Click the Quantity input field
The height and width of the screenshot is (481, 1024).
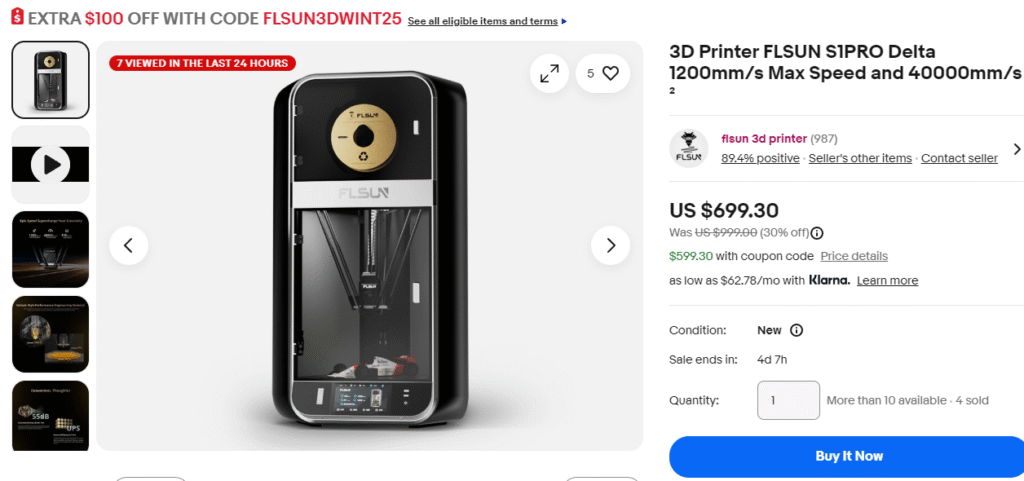(x=788, y=400)
